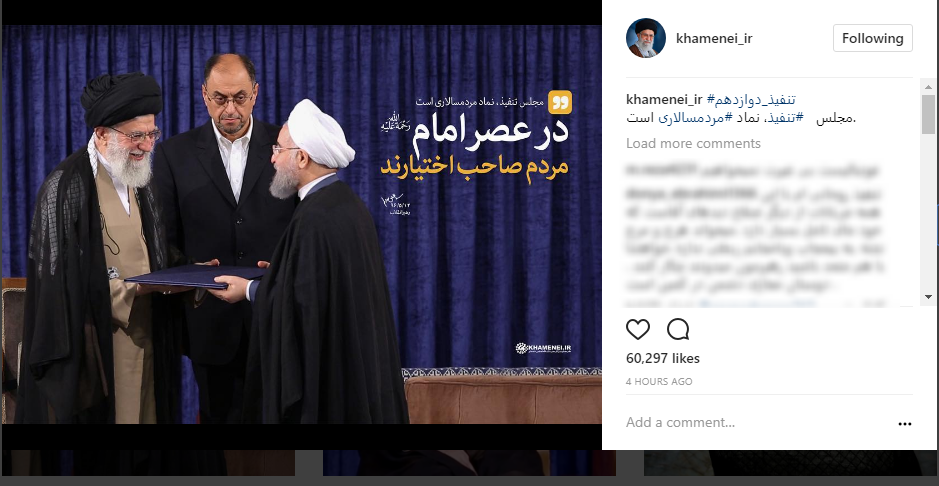Click khamenei_ir username in the caption
The height and width of the screenshot is (486, 939).
tap(664, 99)
